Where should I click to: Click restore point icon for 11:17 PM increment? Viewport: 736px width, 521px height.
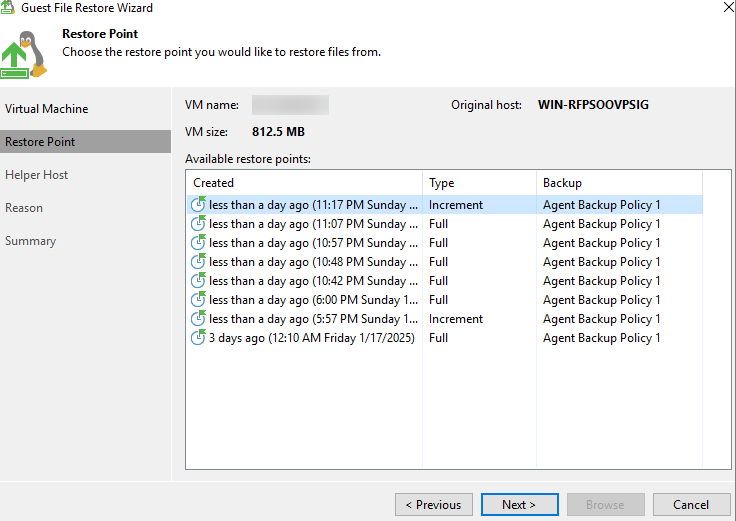click(x=198, y=205)
